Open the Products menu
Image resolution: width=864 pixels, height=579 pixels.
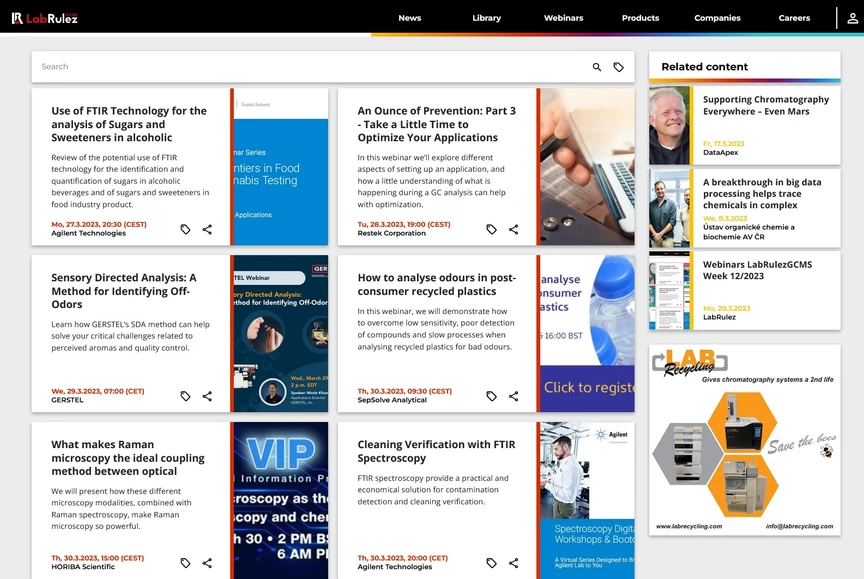pyautogui.click(x=640, y=18)
